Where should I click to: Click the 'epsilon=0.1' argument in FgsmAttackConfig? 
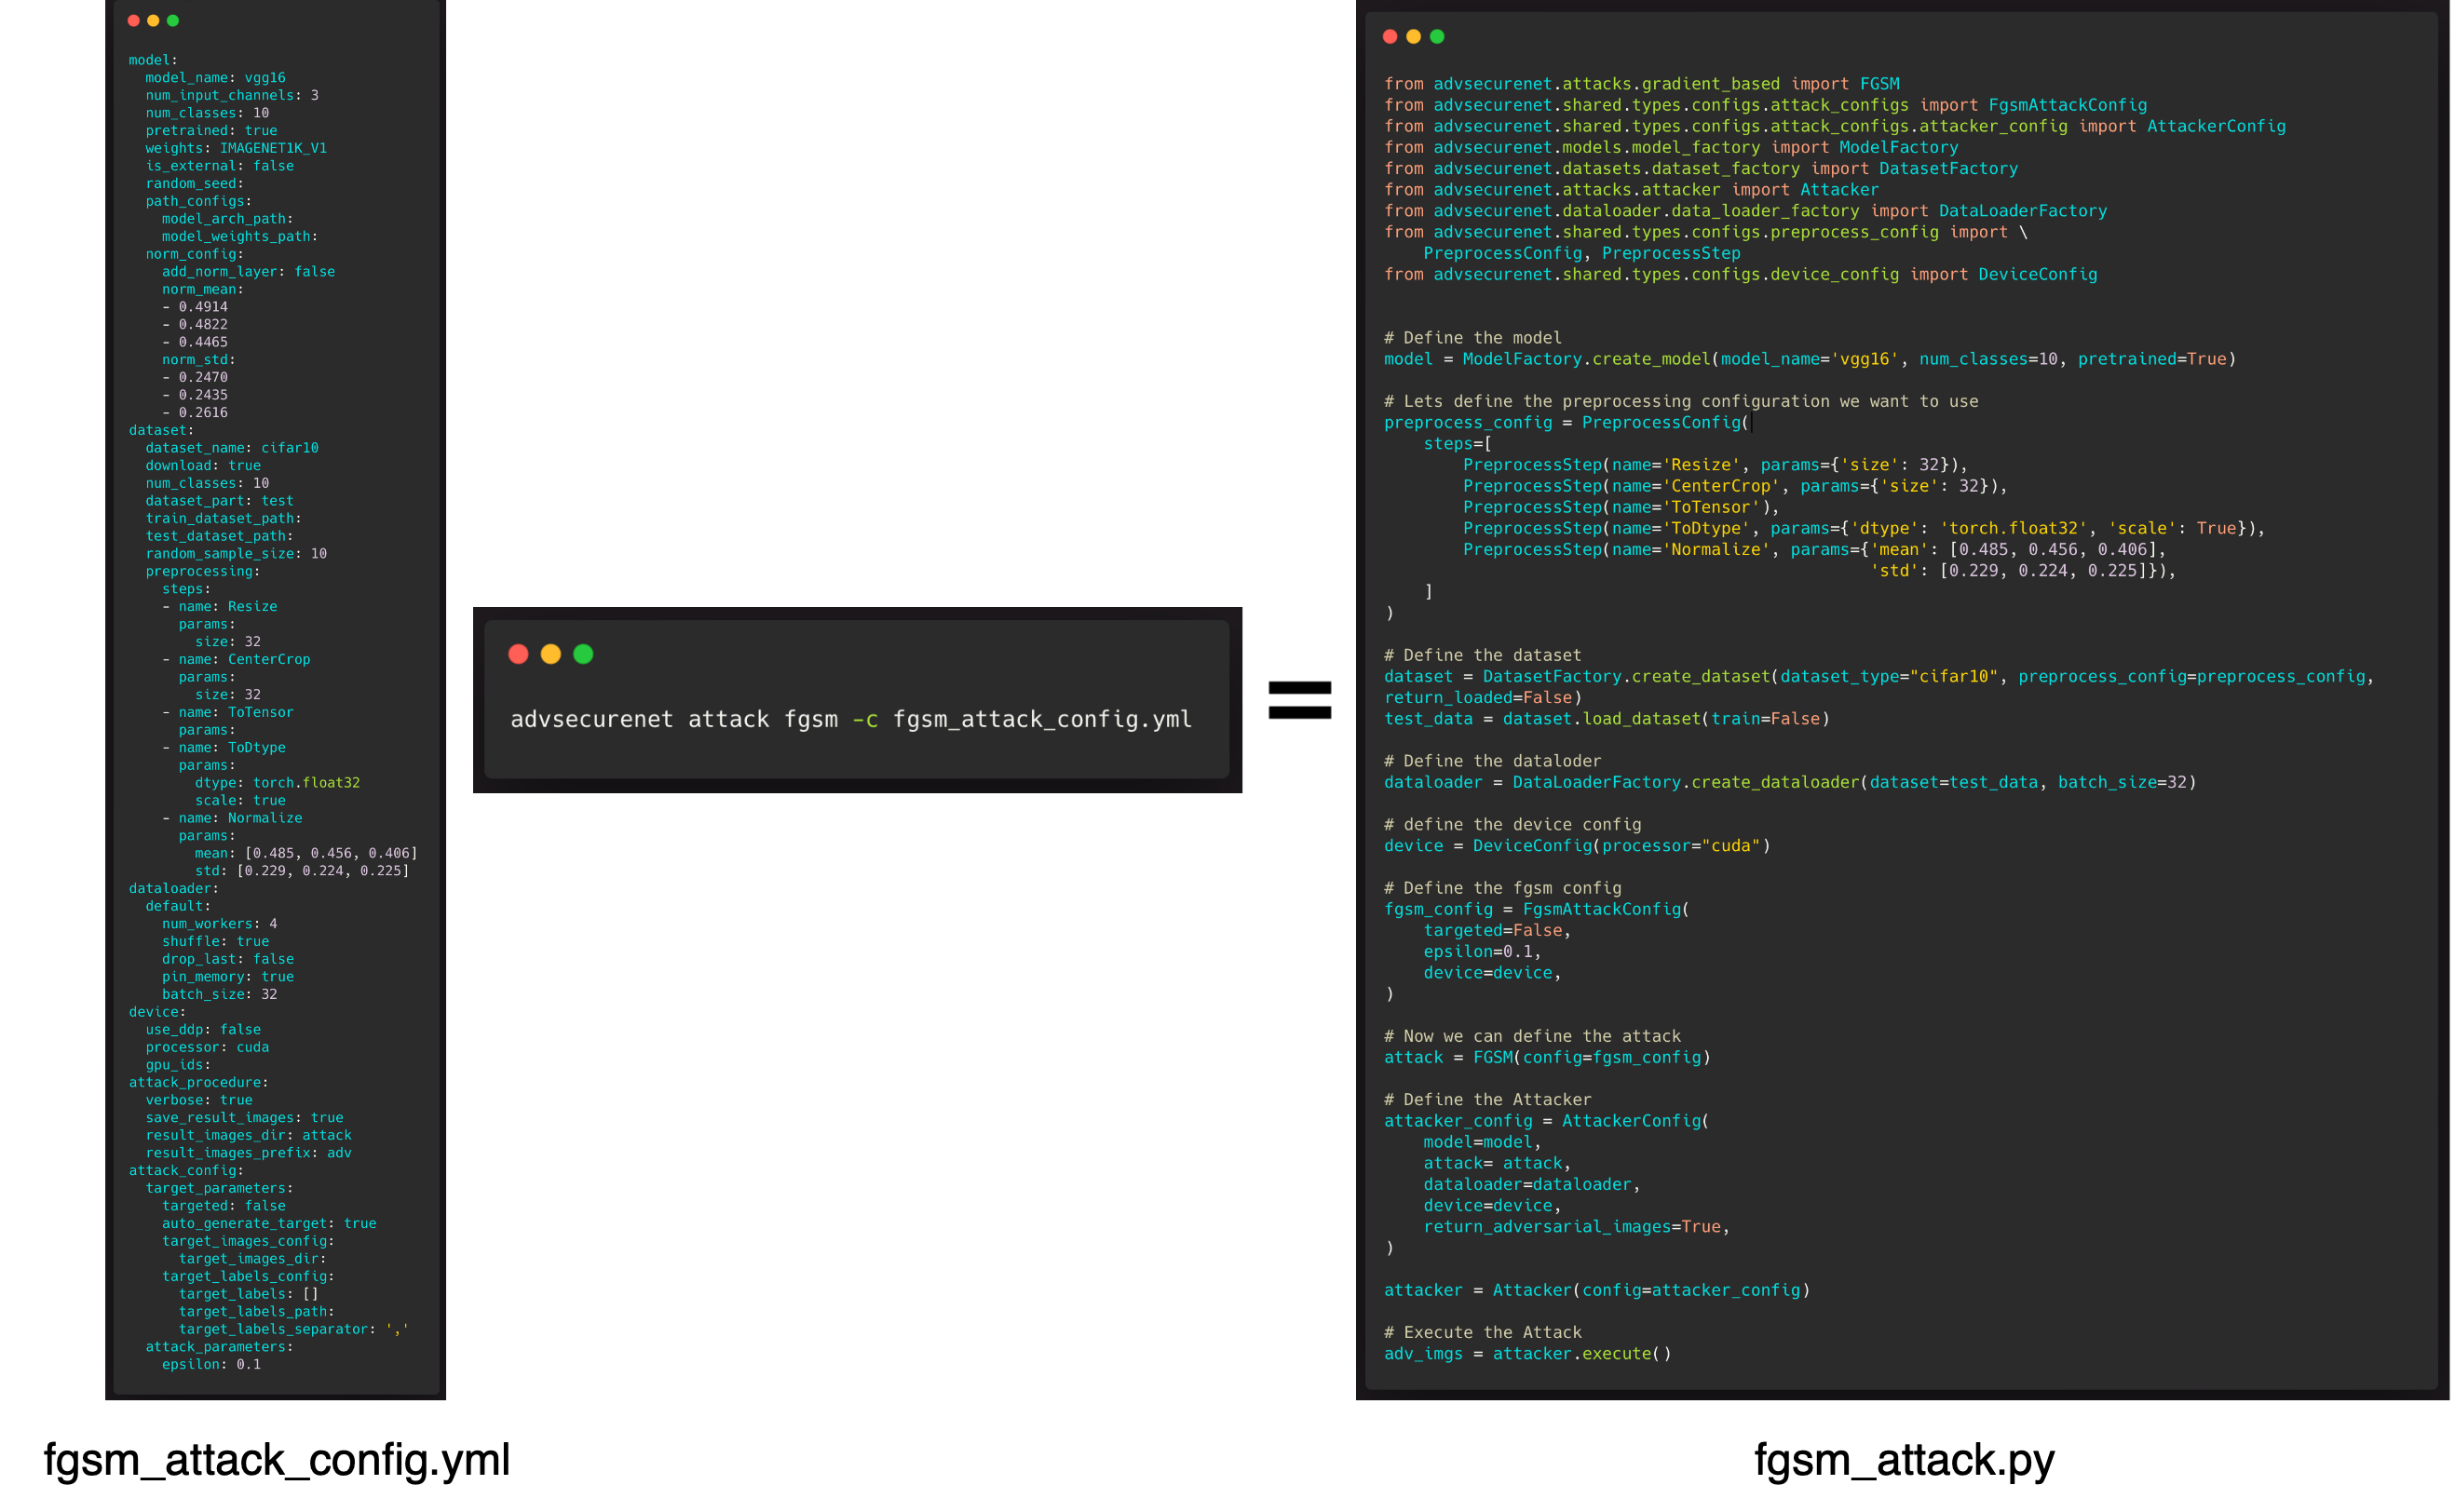[x=1478, y=952]
